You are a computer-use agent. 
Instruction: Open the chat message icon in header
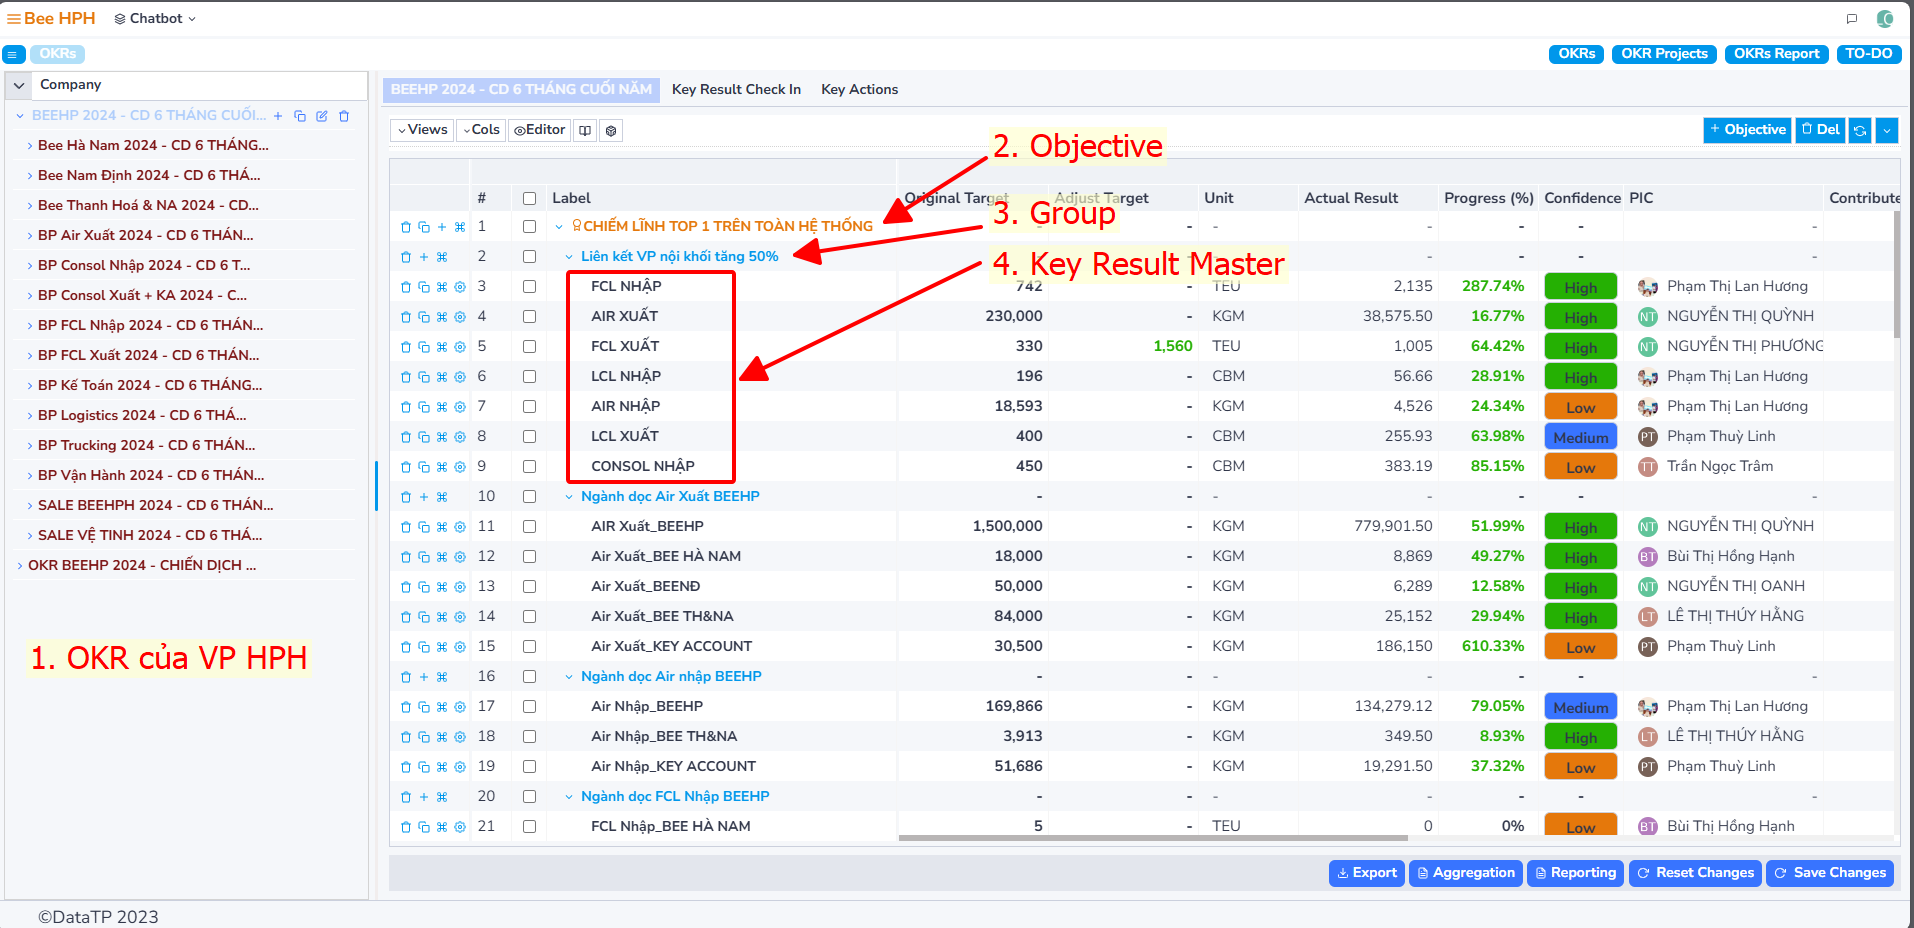pos(1852,19)
